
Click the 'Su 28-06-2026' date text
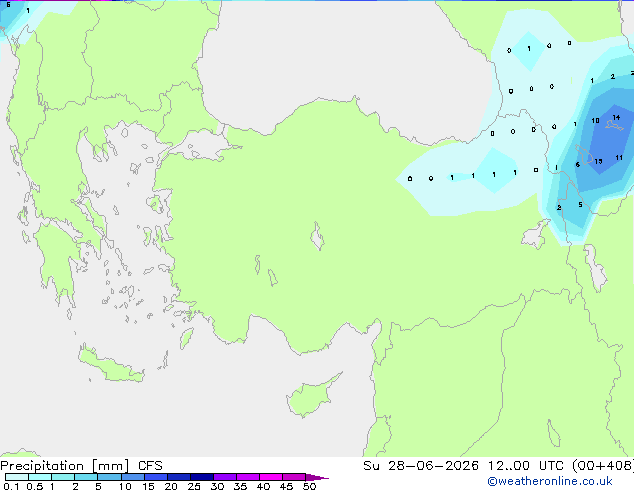(x=421, y=466)
